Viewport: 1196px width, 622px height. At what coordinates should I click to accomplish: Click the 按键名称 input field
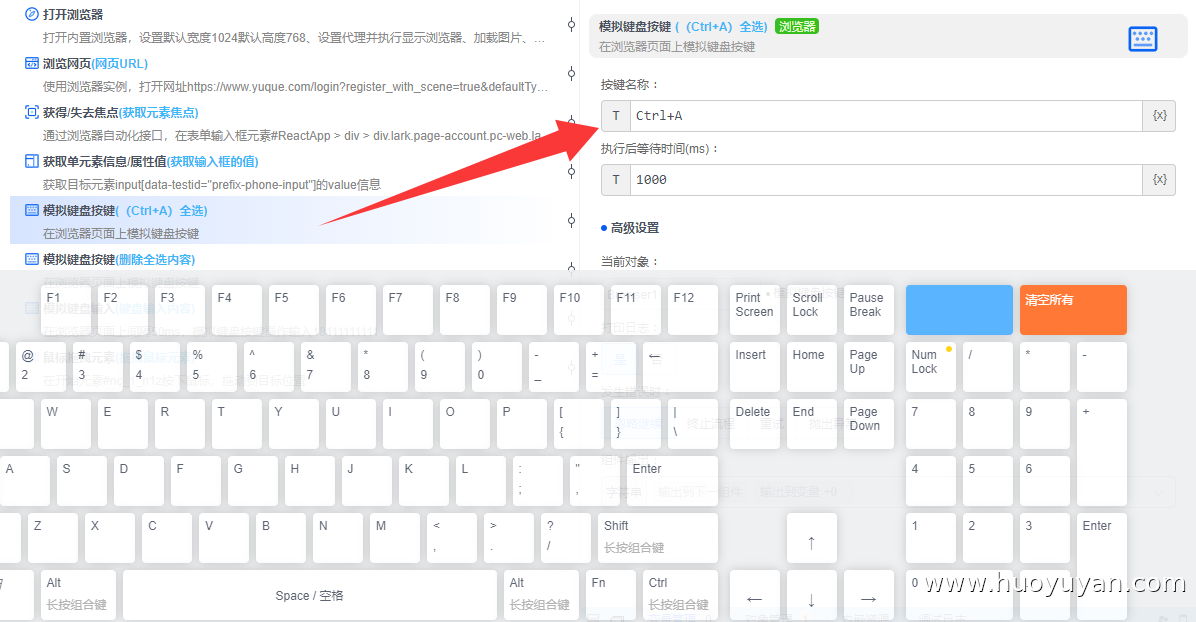(x=886, y=115)
